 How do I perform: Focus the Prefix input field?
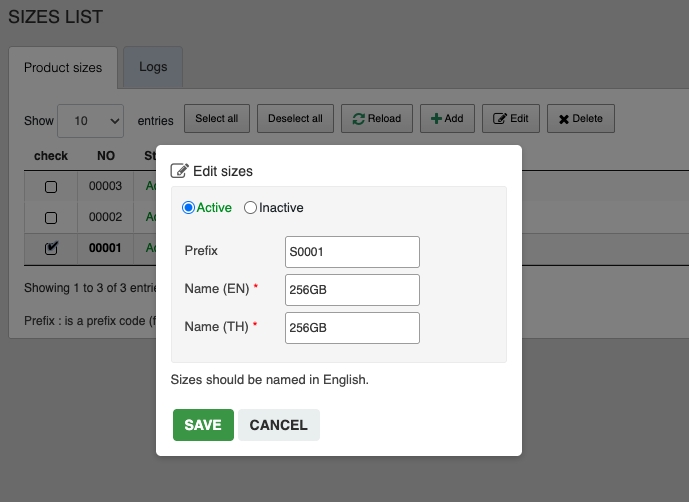click(x=352, y=251)
